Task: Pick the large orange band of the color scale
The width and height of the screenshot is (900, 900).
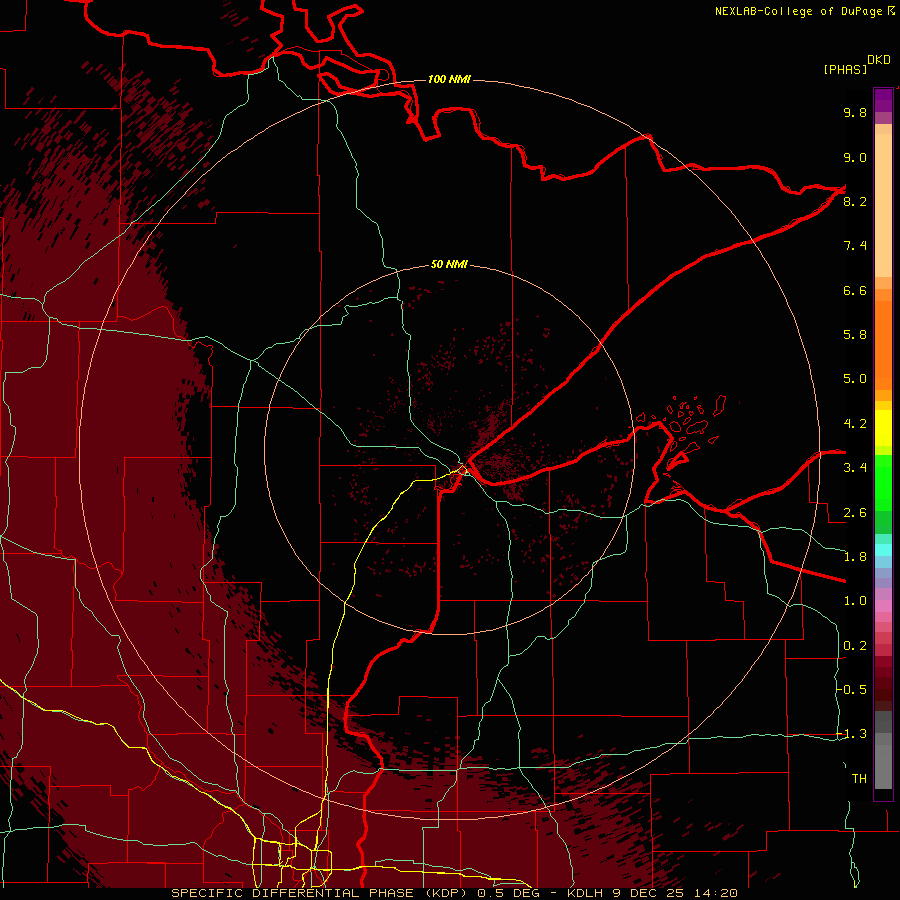Action: point(883,345)
